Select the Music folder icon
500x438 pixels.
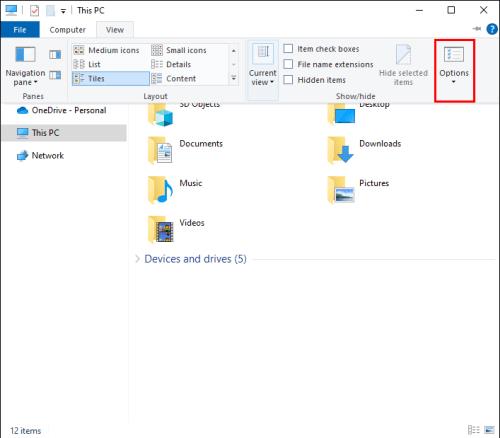[160, 190]
